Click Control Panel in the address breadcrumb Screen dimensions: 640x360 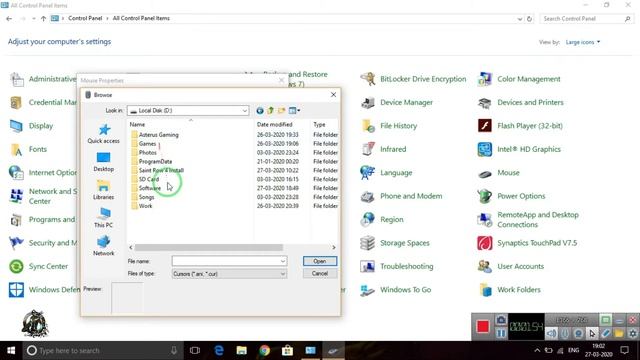pos(85,18)
